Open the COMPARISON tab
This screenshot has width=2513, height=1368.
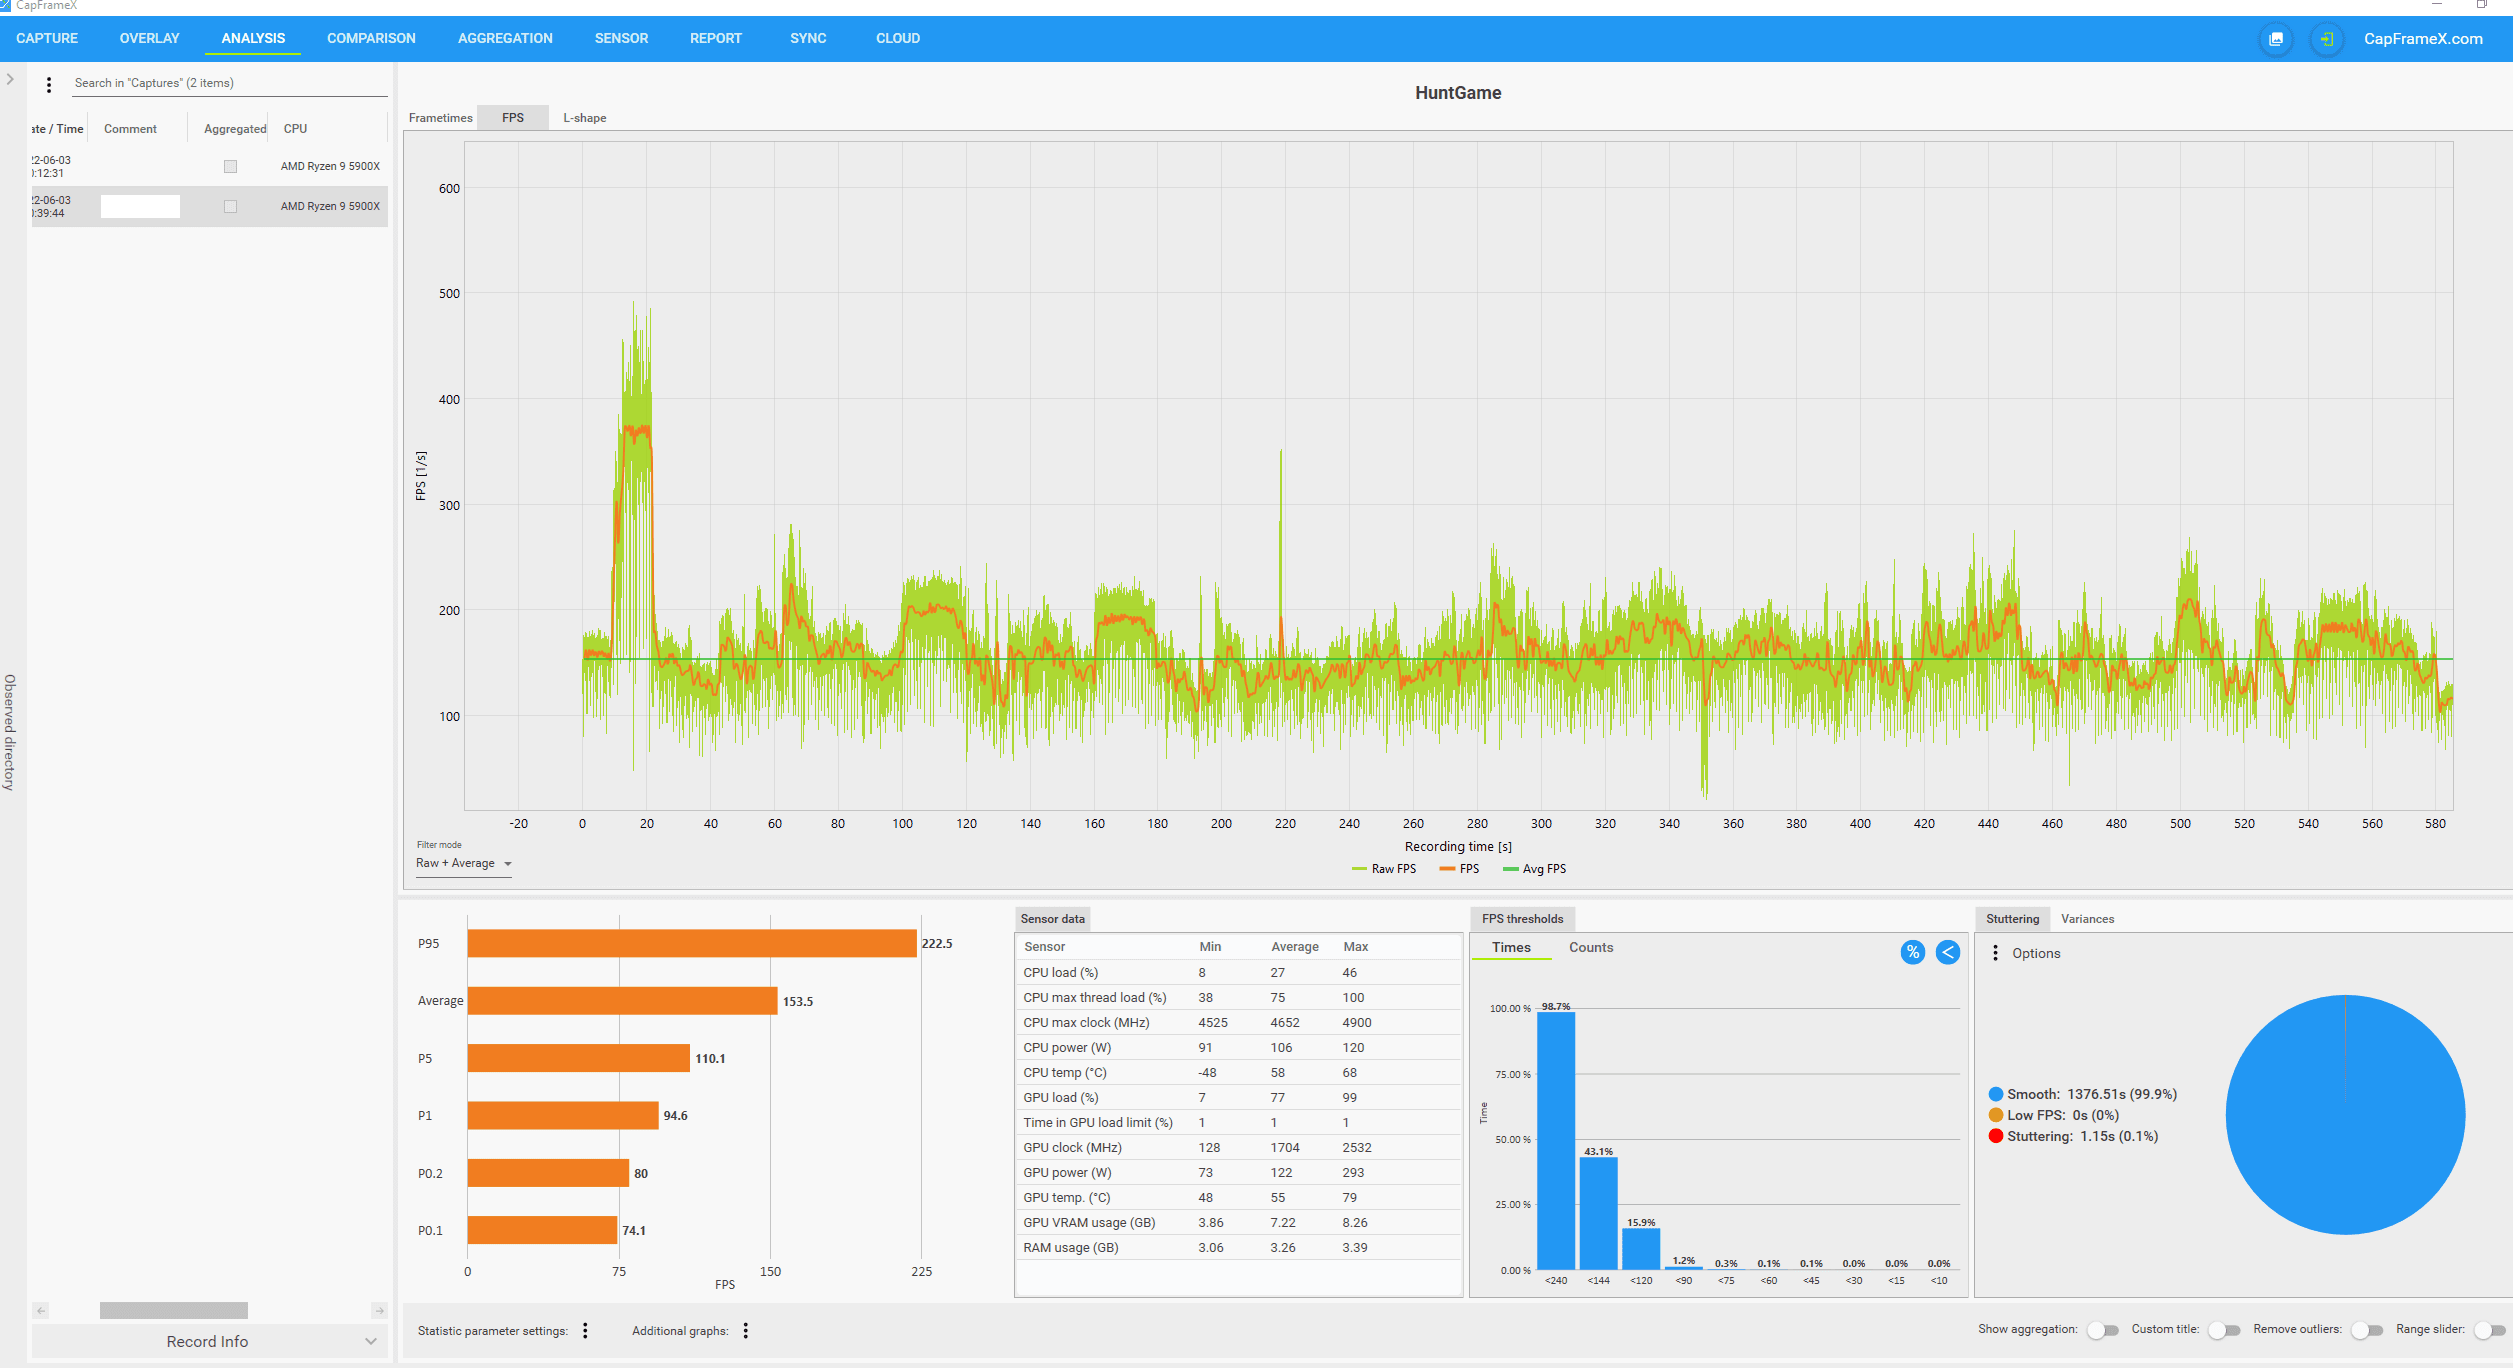(x=371, y=38)
